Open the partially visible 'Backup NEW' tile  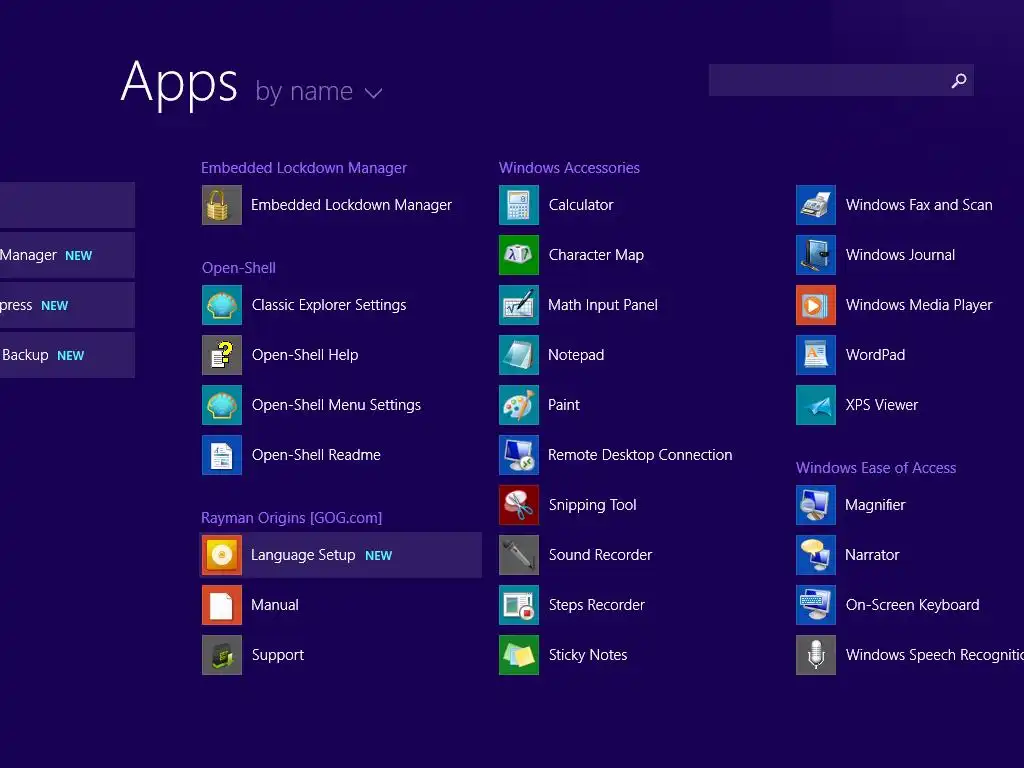point(67,355)
